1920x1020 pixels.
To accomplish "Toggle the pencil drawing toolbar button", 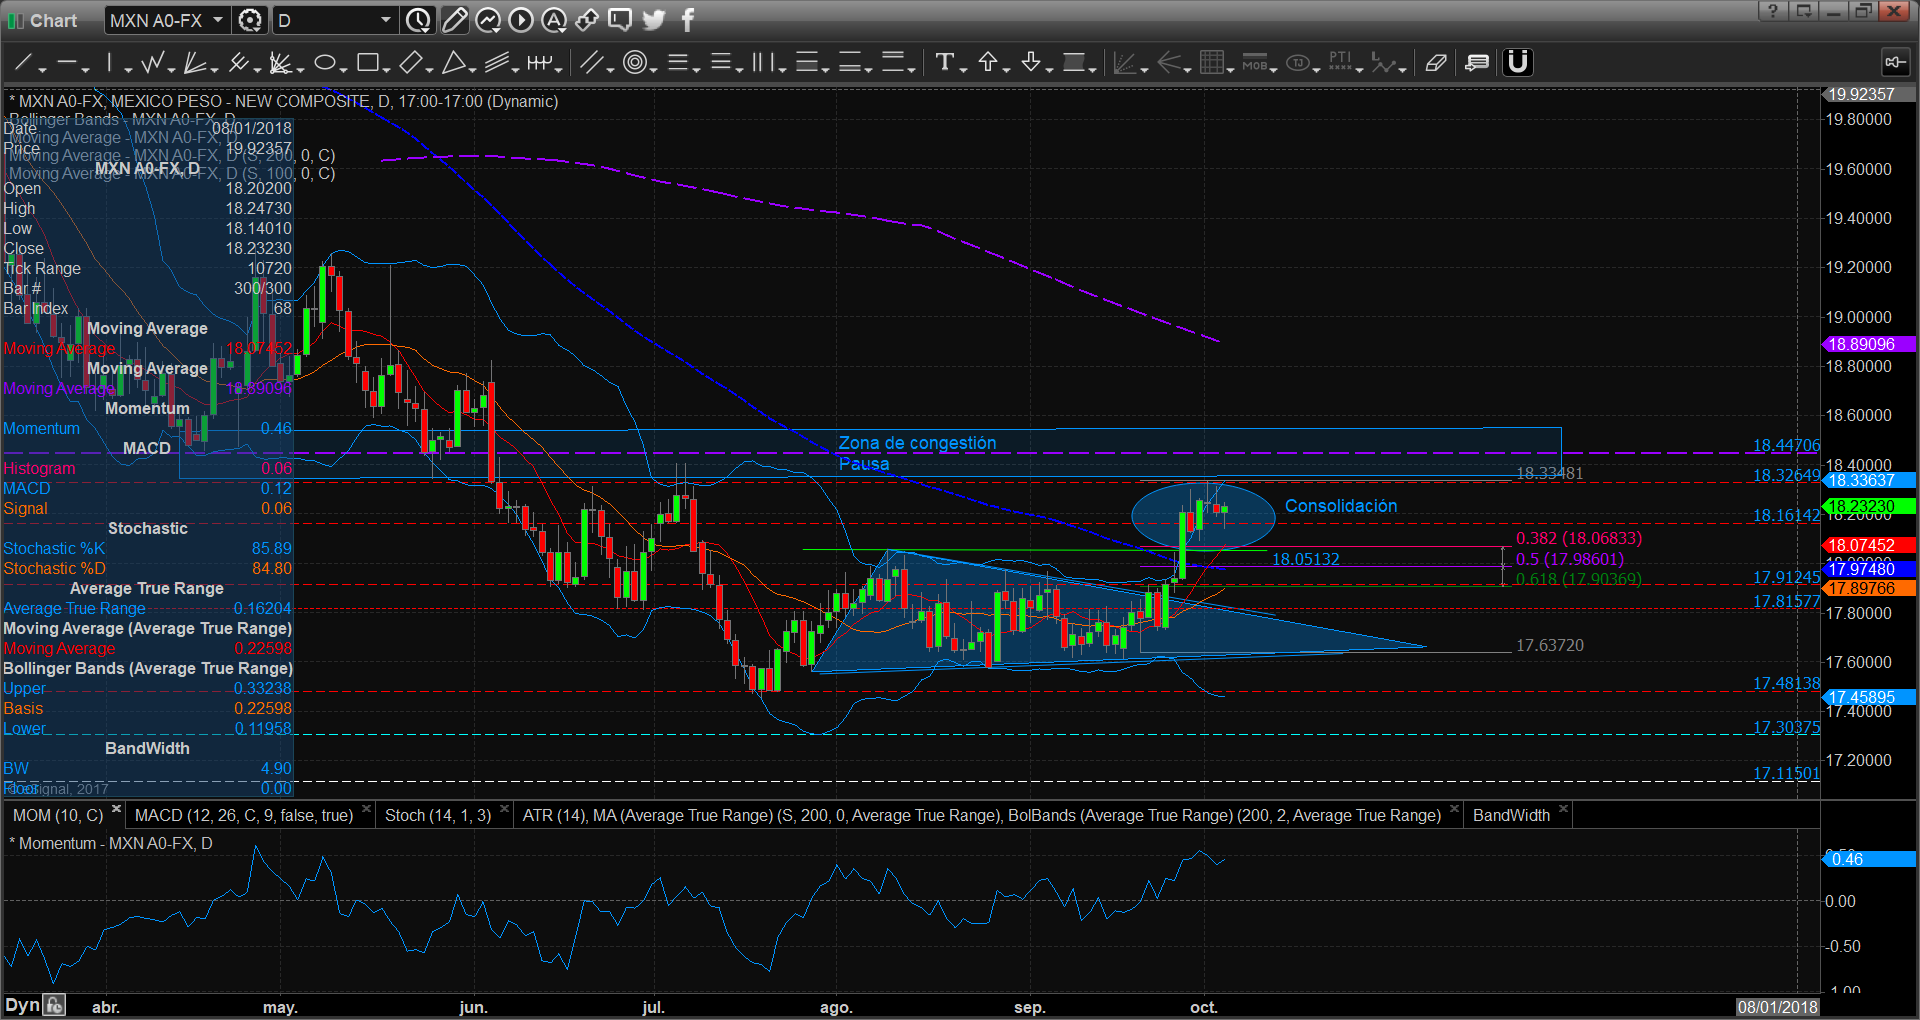I will tap(454, 20).
